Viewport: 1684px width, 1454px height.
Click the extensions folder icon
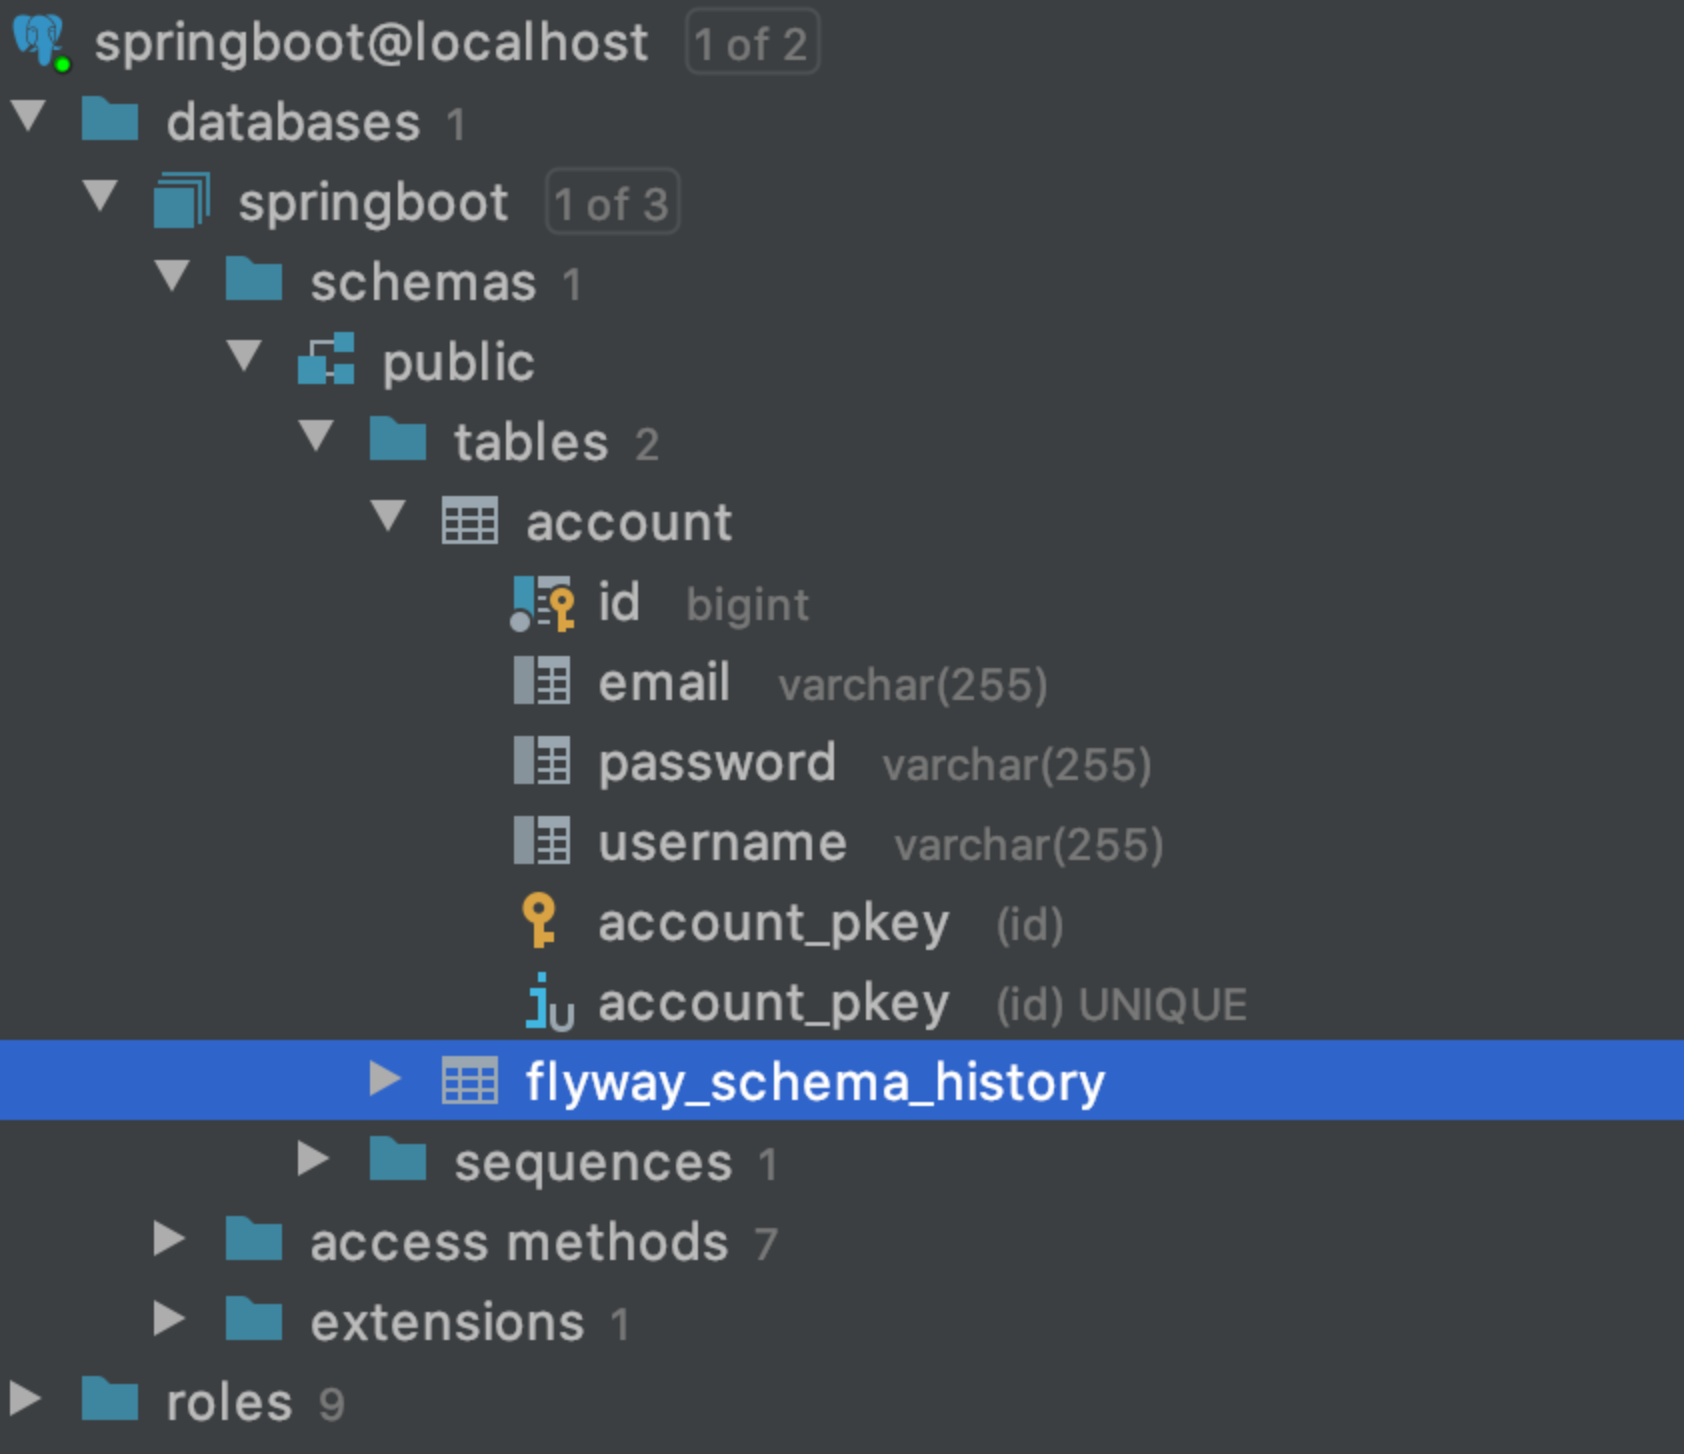(x=254, y=1321)
